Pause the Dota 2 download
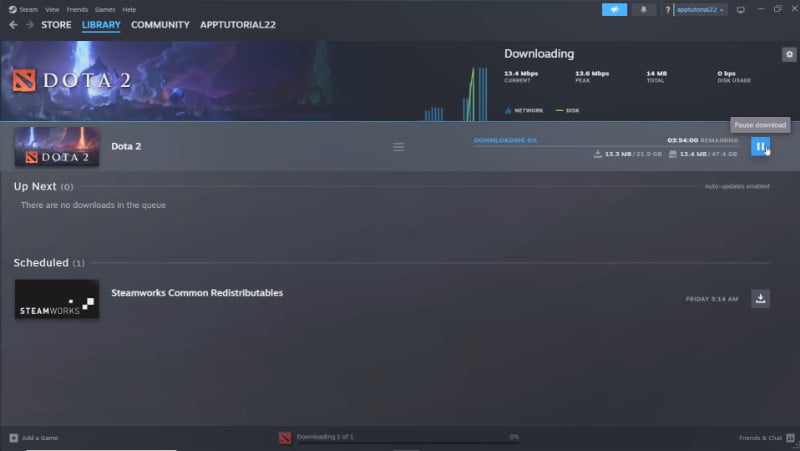This screenshot has width=800, height=451. pos(760,146)
